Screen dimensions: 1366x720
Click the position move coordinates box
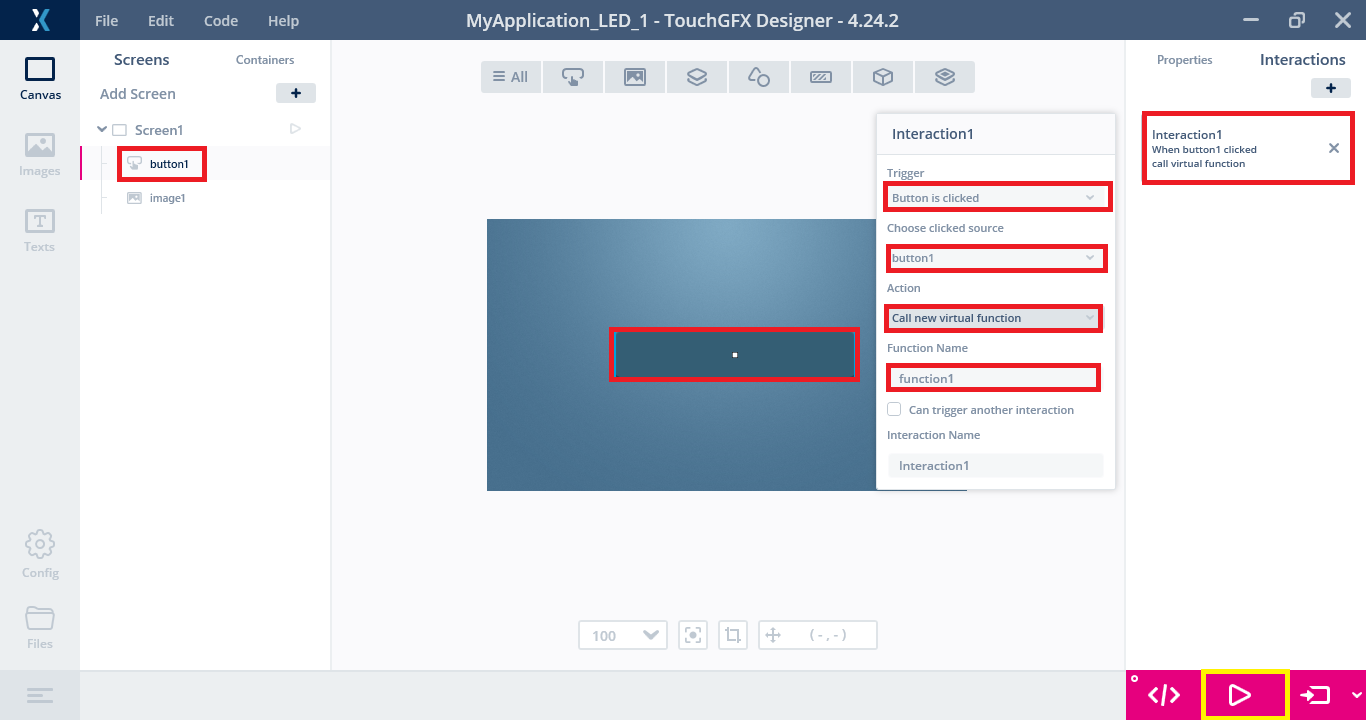(818, 635)
